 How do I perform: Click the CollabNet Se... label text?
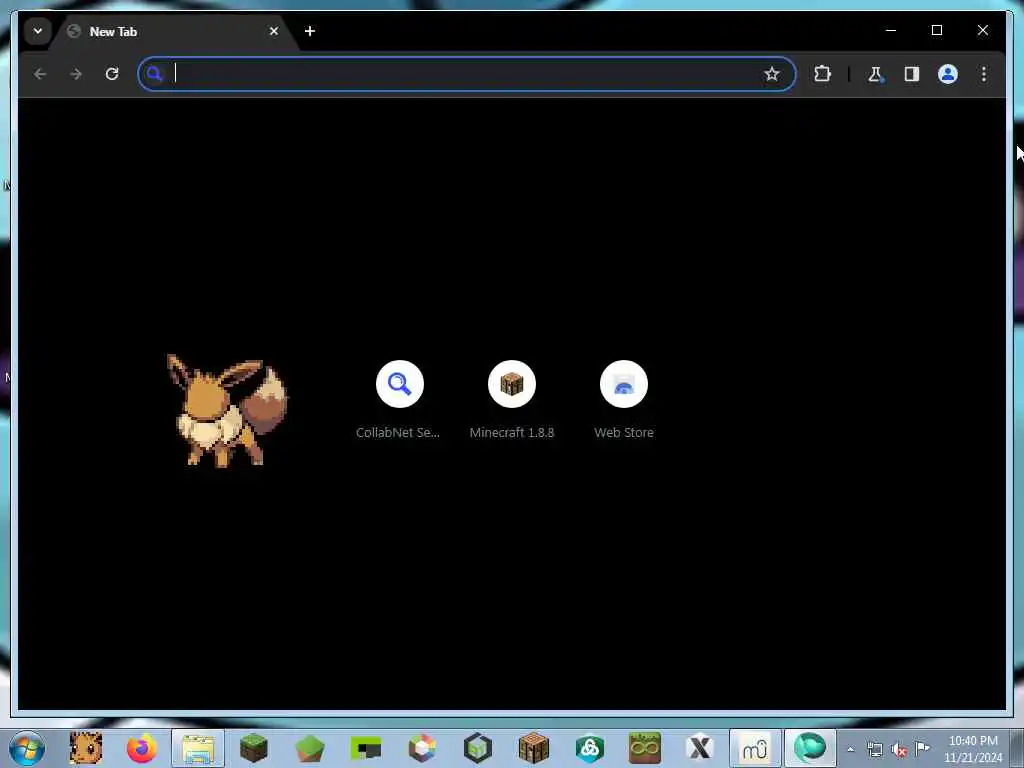(398, 432)
